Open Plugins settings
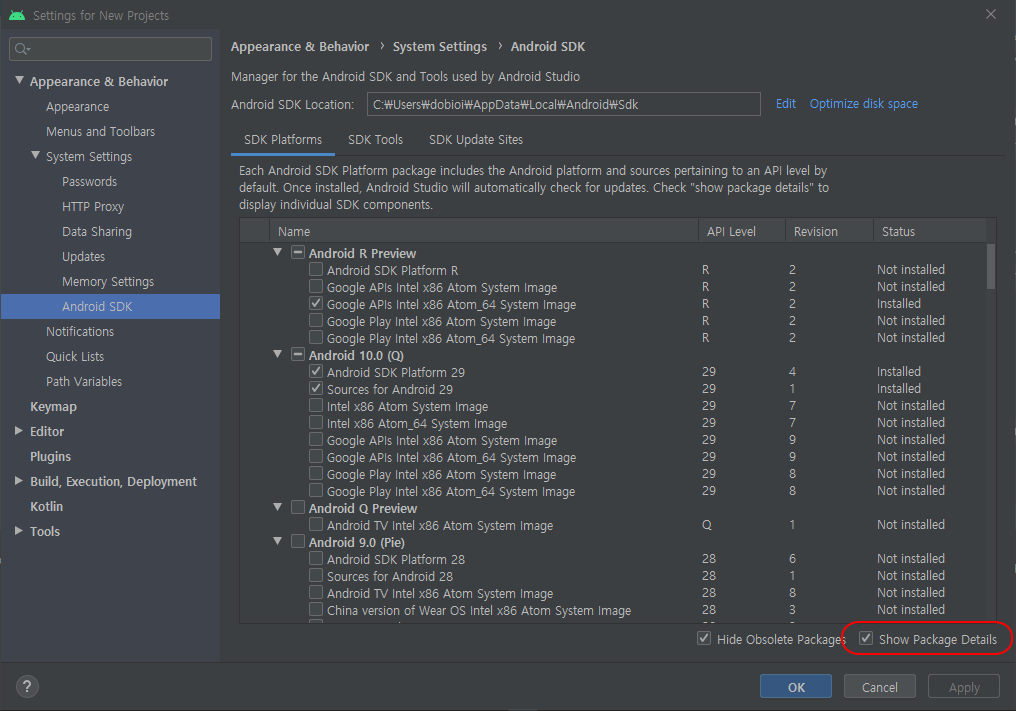This screenshot has width=1016, height=711. point(51,456)
